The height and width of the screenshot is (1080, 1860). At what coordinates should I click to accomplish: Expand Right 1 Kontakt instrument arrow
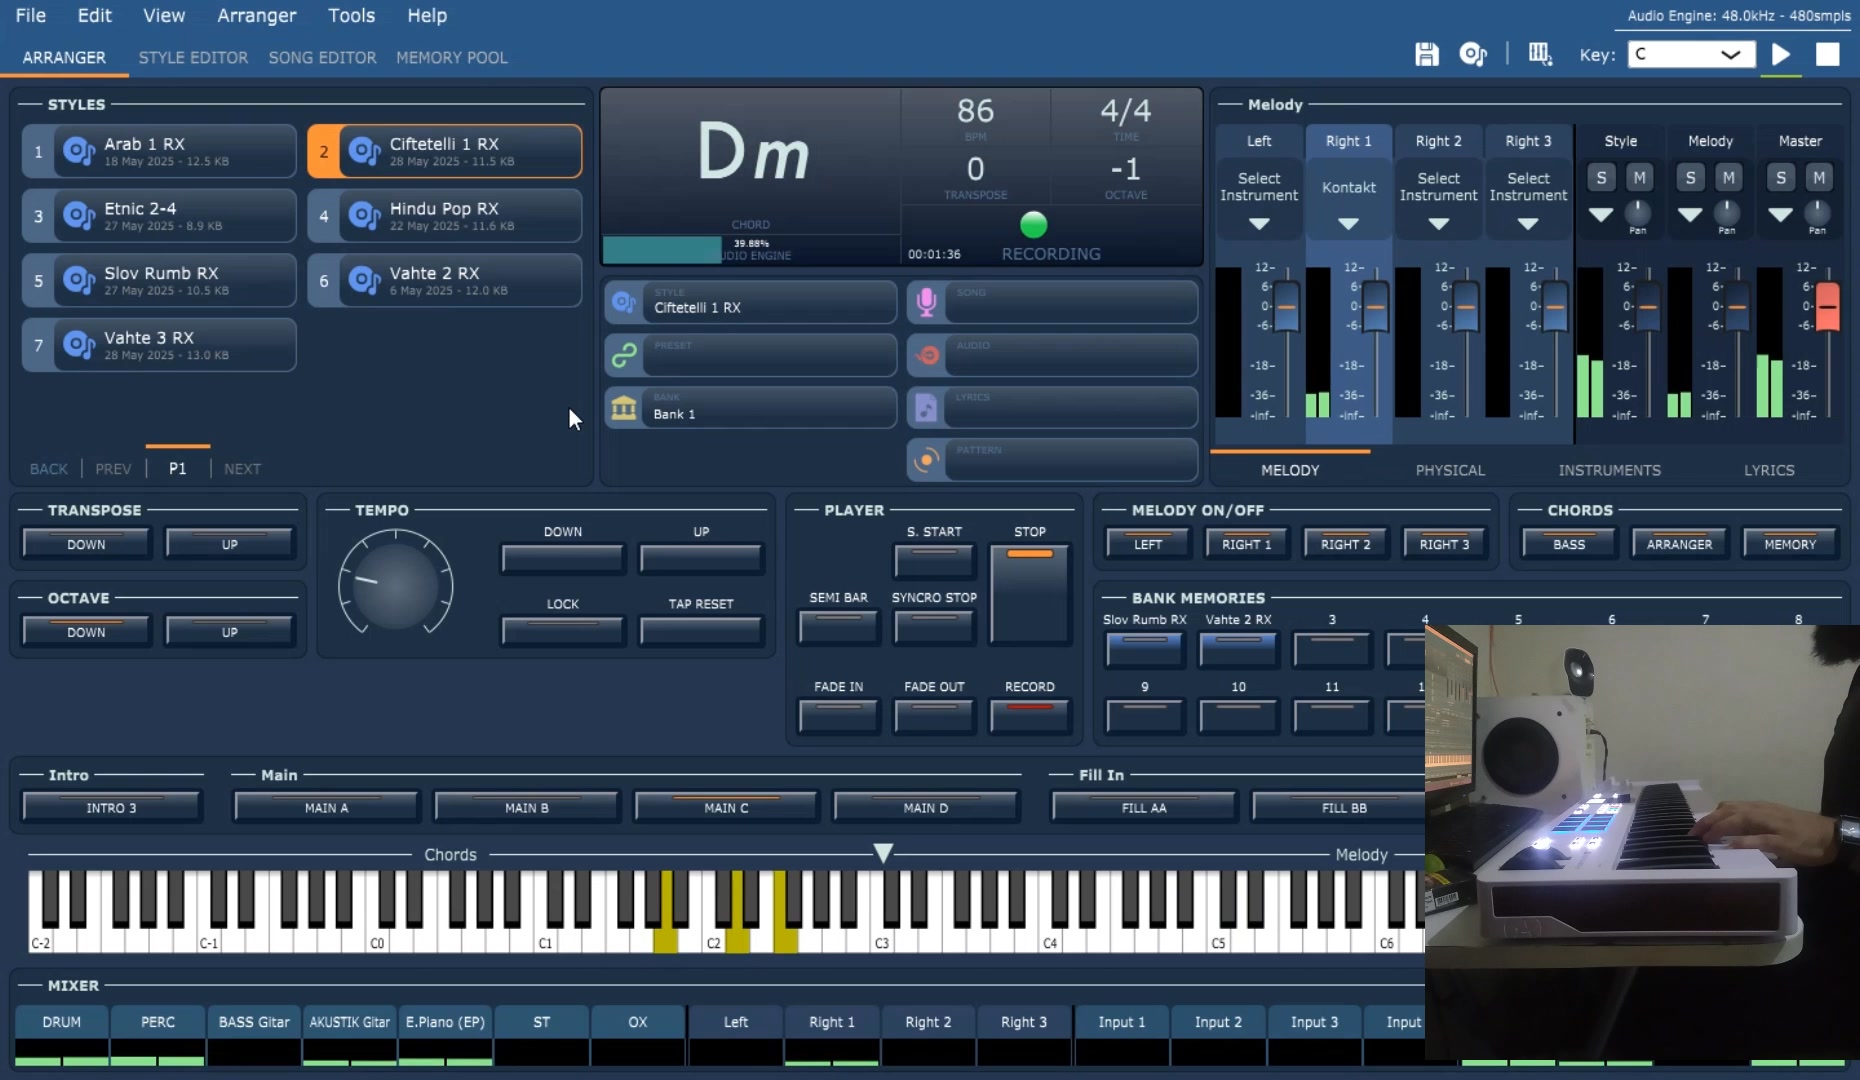point(1348,224)
